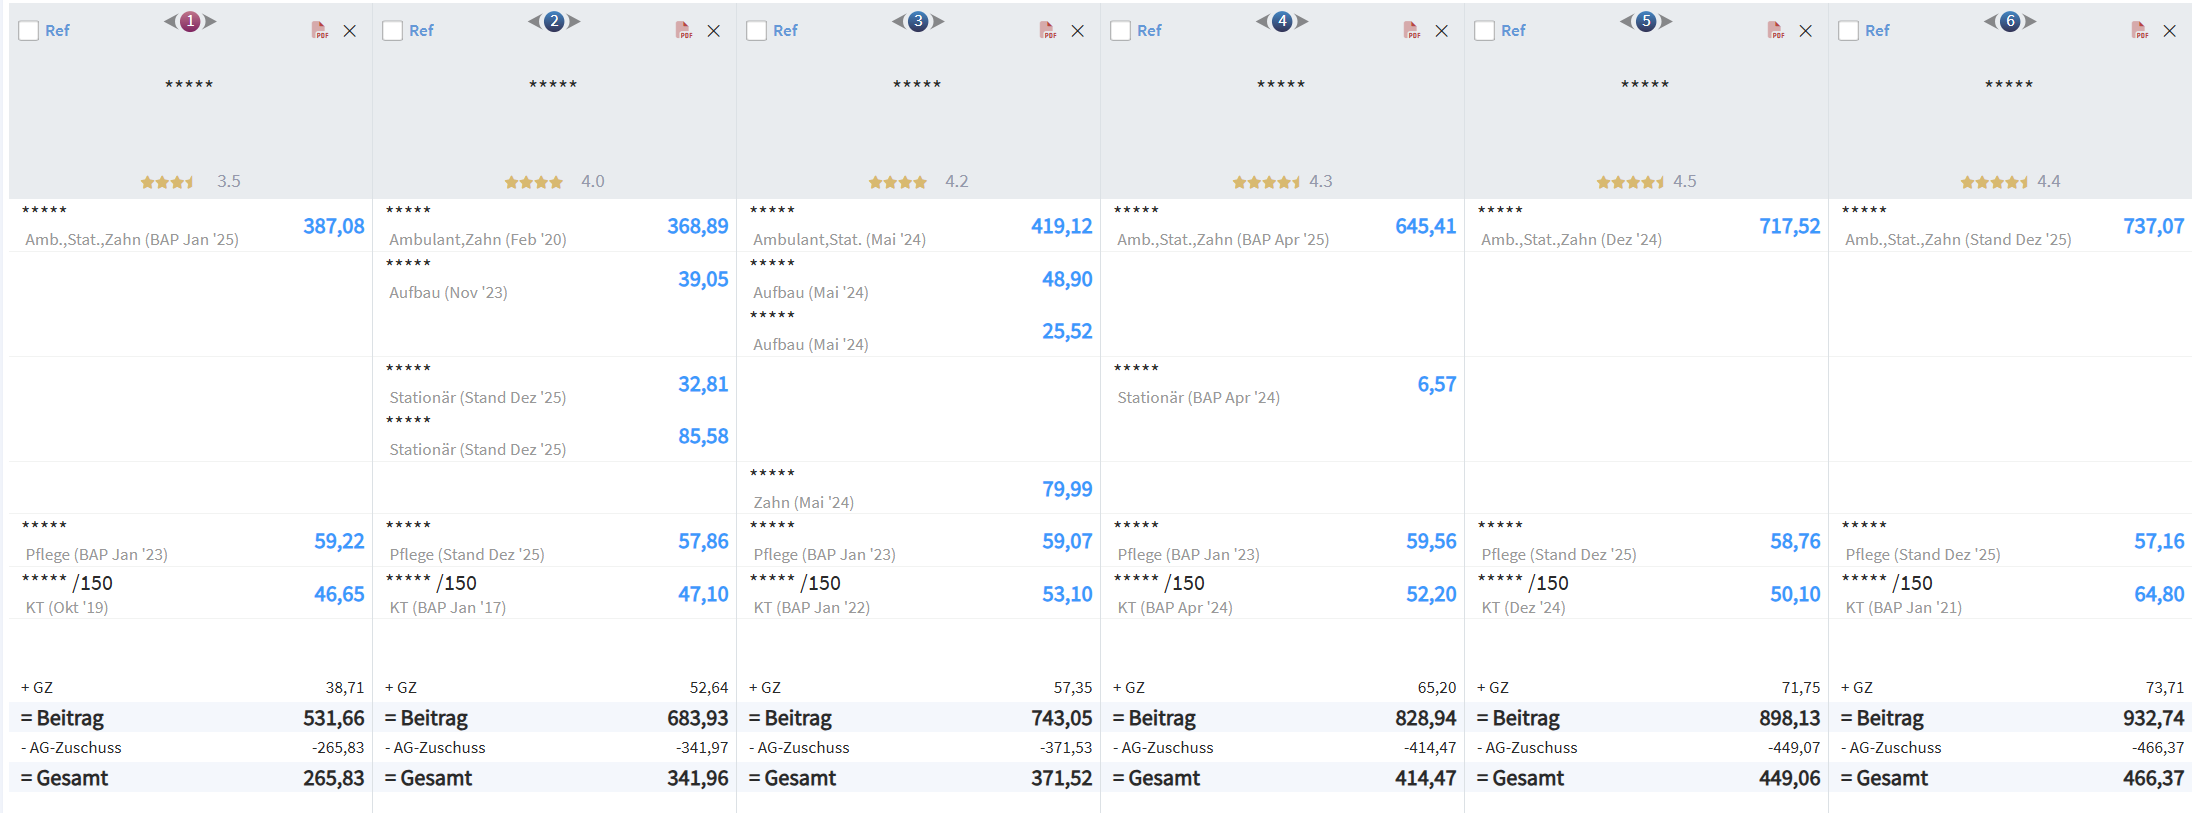Screen dimensions: 2207x813
Task: Check the Ref box for column 6
Action: click(1849, 31)
